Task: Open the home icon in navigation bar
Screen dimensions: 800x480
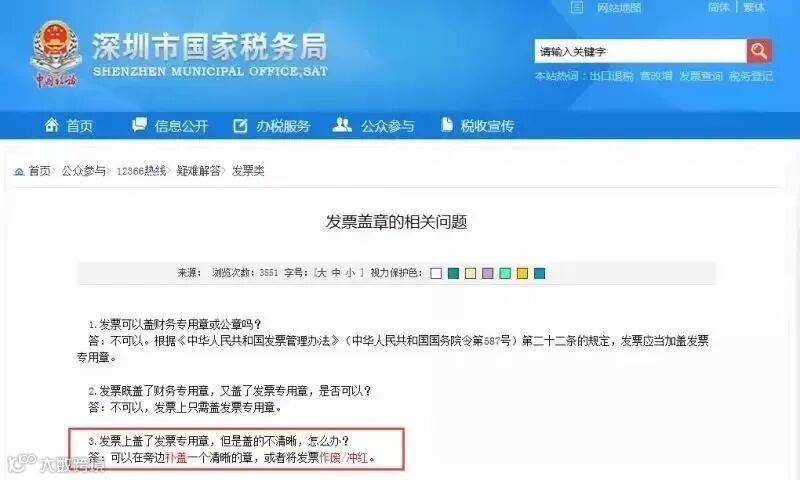Action: point(52,124)
